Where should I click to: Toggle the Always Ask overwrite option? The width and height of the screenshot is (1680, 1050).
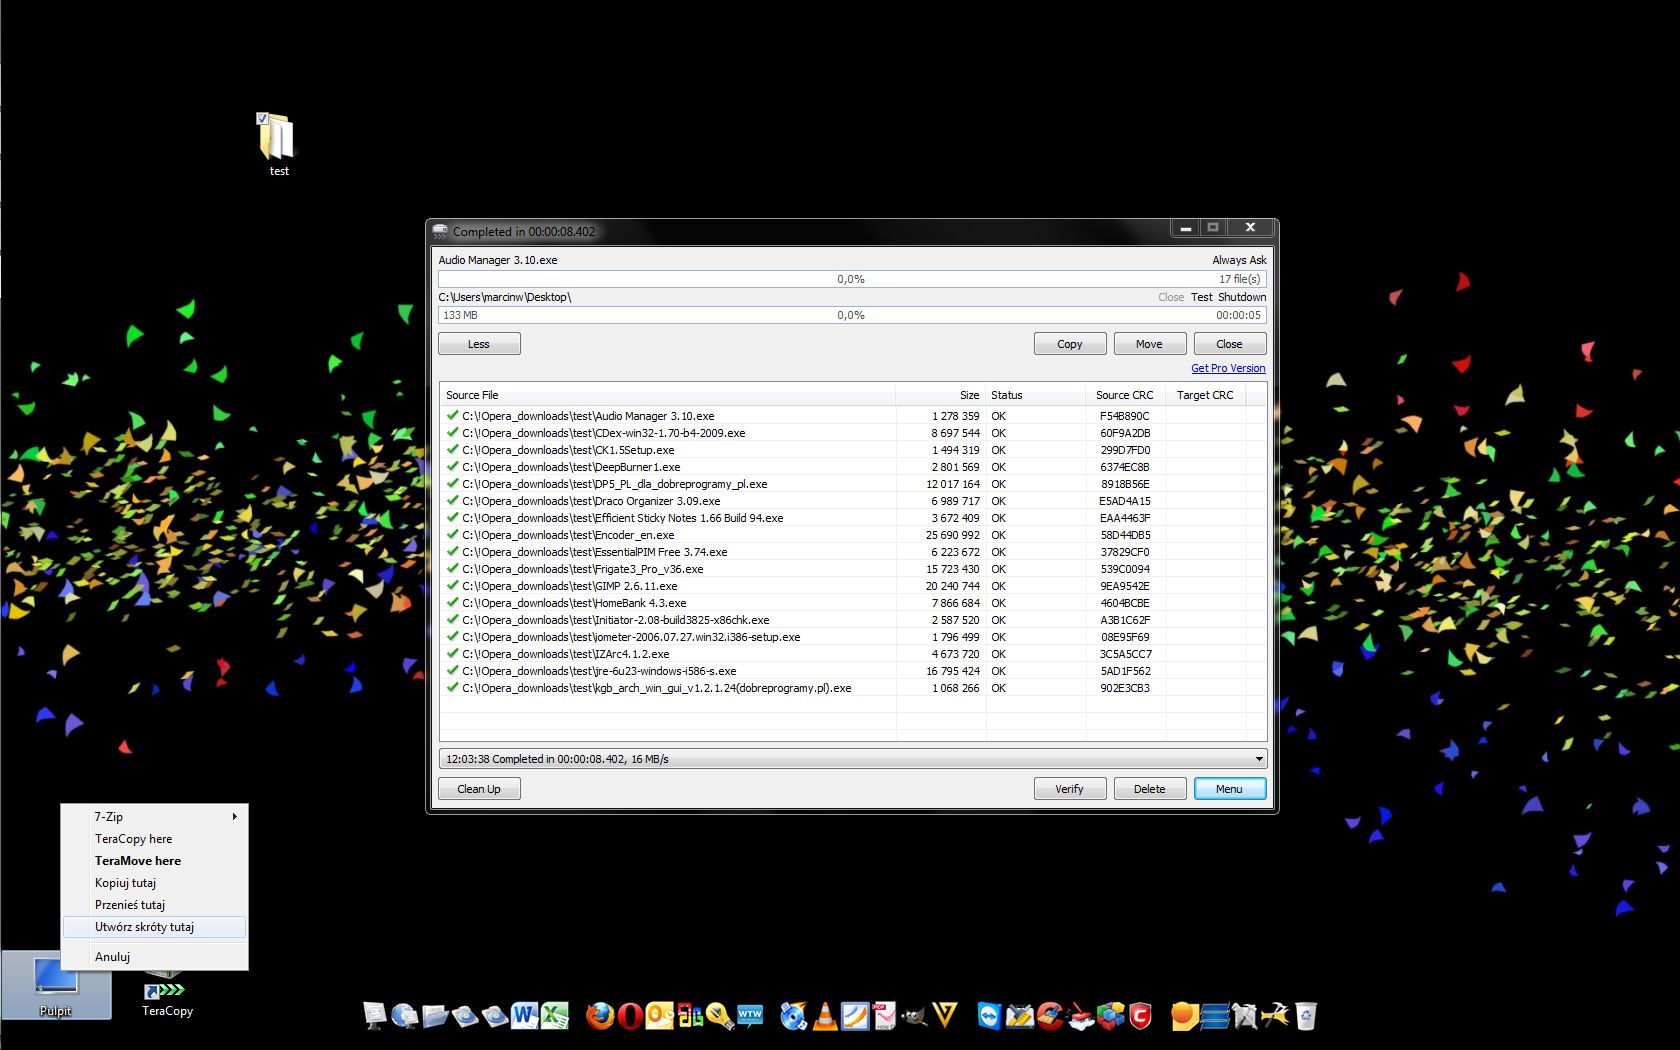[1239, 260]
